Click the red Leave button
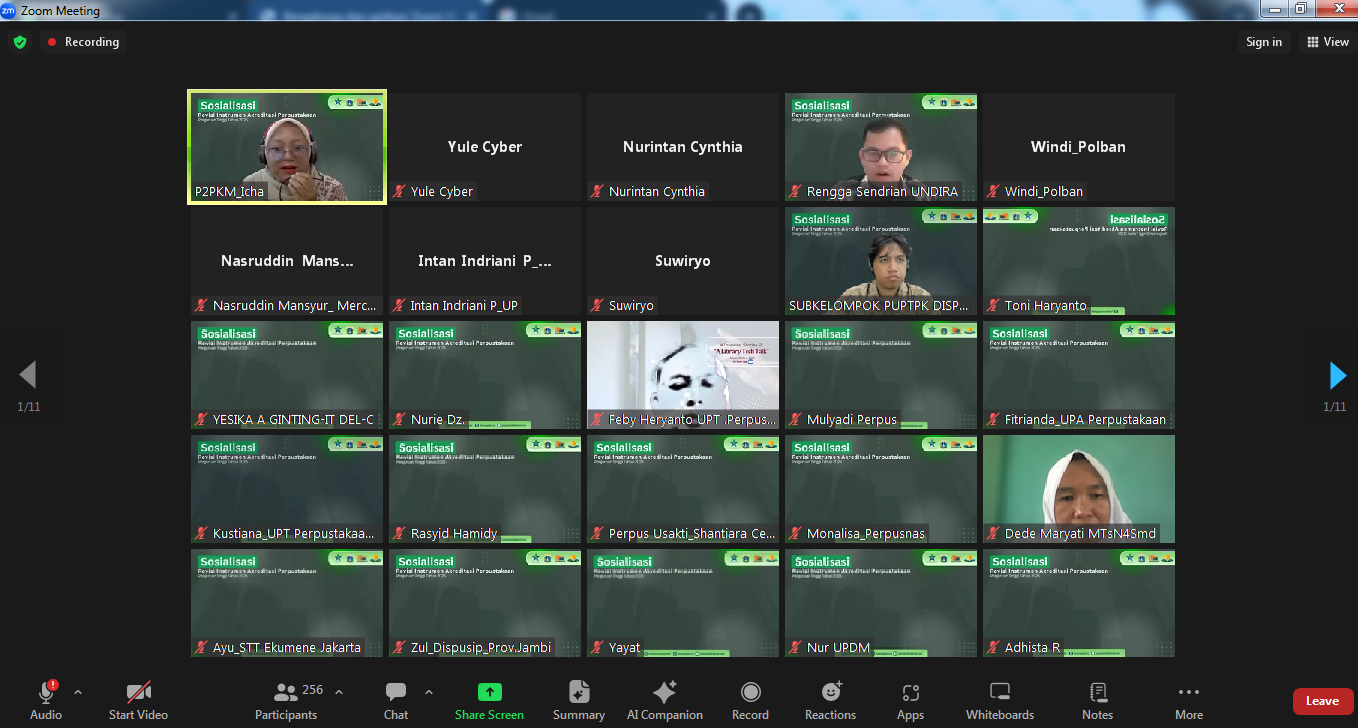Screen dimensions: 1358x728 [x=1322, y=701]
